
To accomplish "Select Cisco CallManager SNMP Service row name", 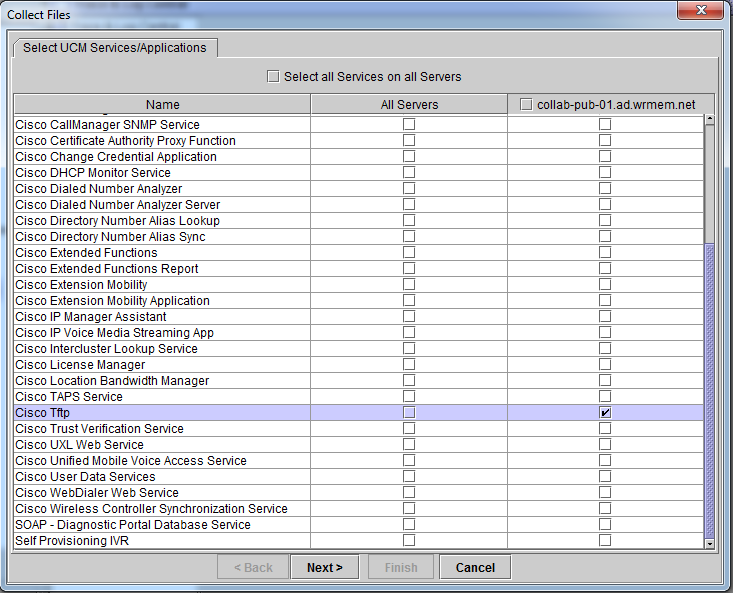I will [107, 124].
